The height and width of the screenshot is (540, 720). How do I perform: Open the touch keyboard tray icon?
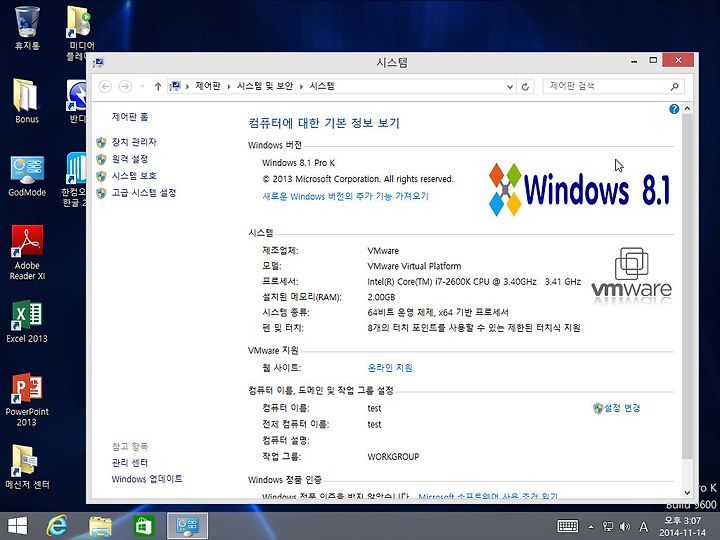click(568, 526)
